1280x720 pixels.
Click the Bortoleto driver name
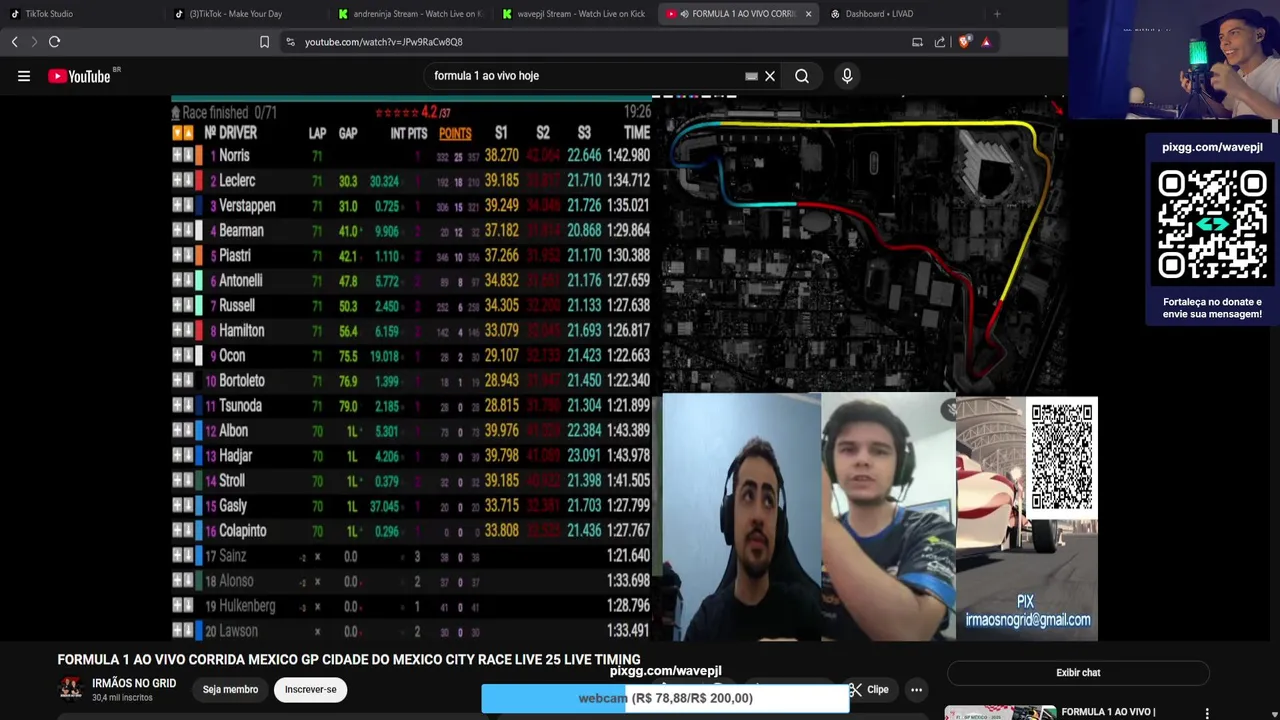[242, 381]
